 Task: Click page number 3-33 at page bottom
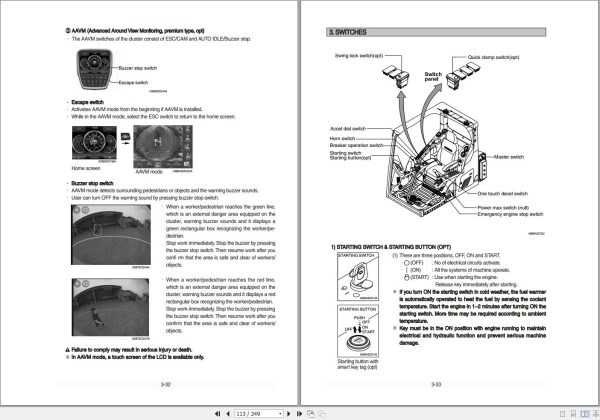436,384
